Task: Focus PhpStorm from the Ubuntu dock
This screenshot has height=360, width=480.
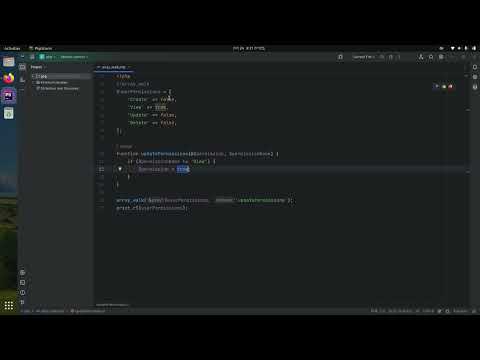Action: coord(9,96)
